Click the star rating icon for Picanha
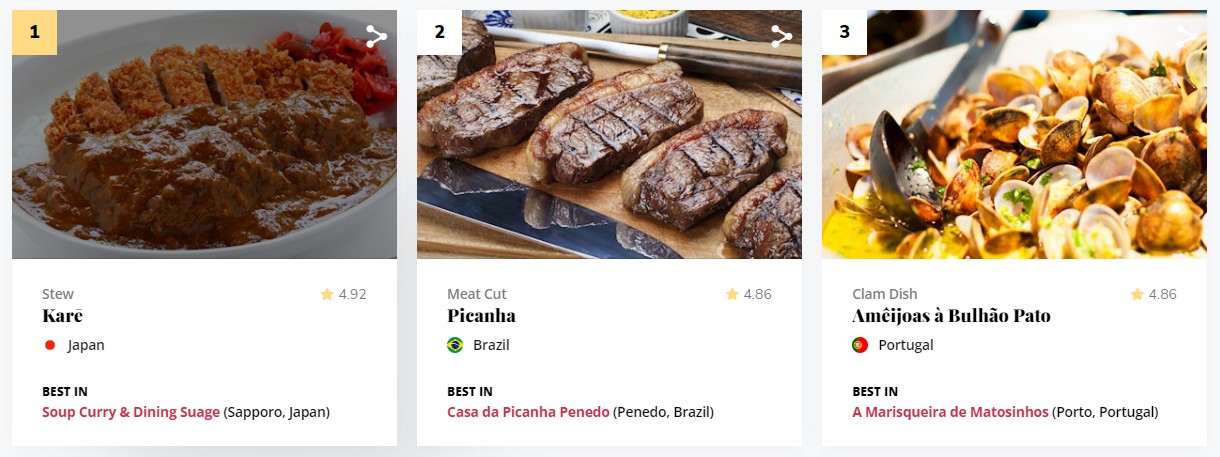The width and height of the screenshot is (1220, 457). click(732, 294)
